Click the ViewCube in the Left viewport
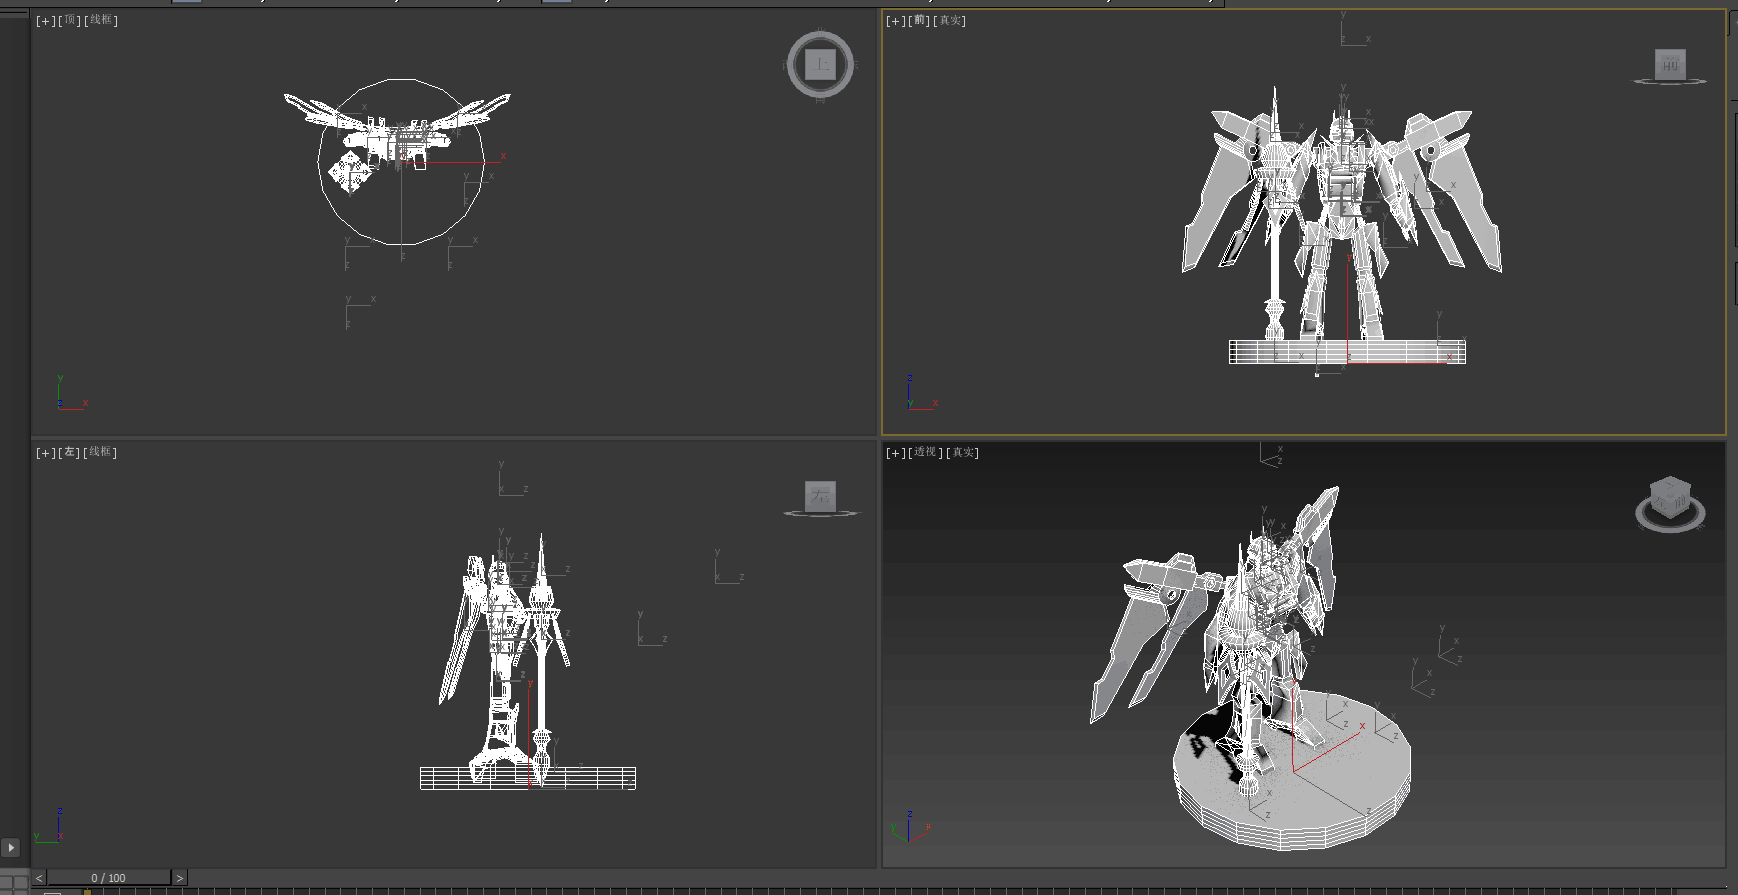The image size is (1738, 895). (820, 495)
